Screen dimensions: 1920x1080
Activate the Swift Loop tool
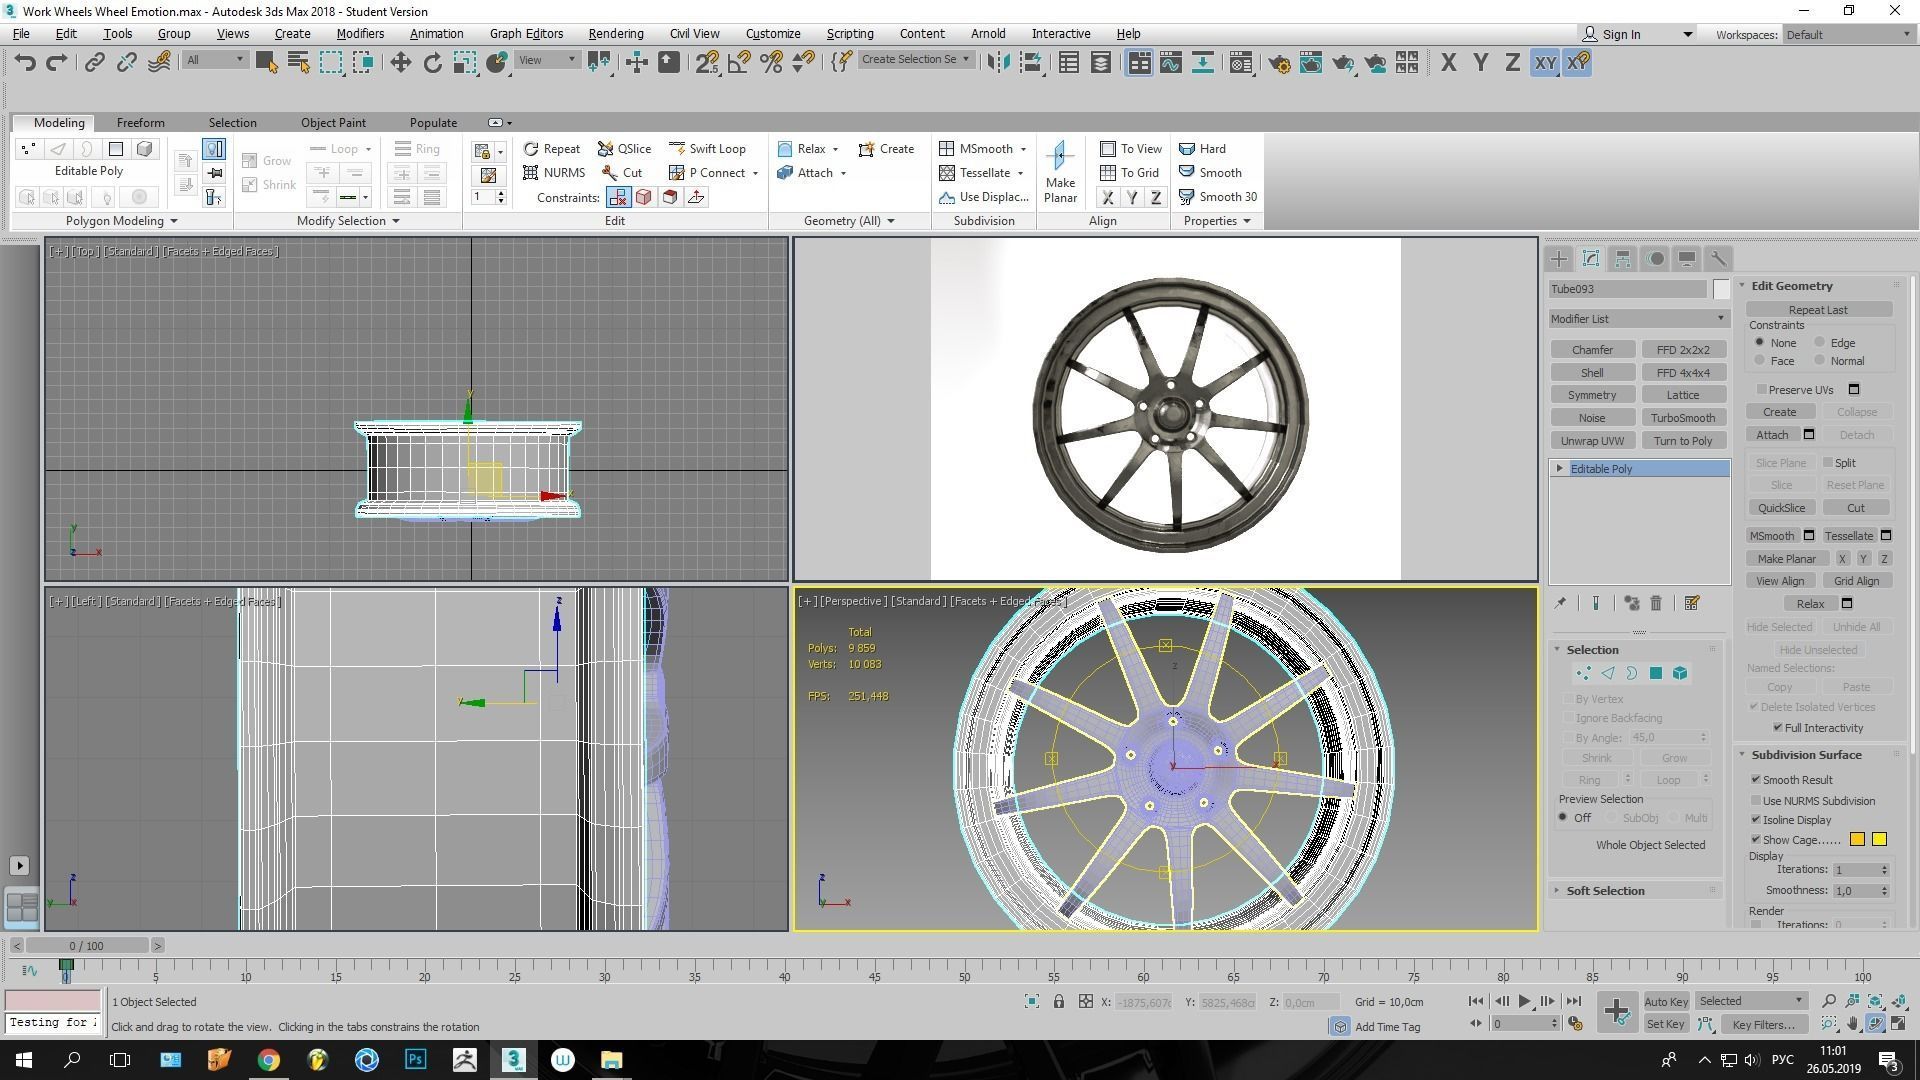[x=709, y=148]
